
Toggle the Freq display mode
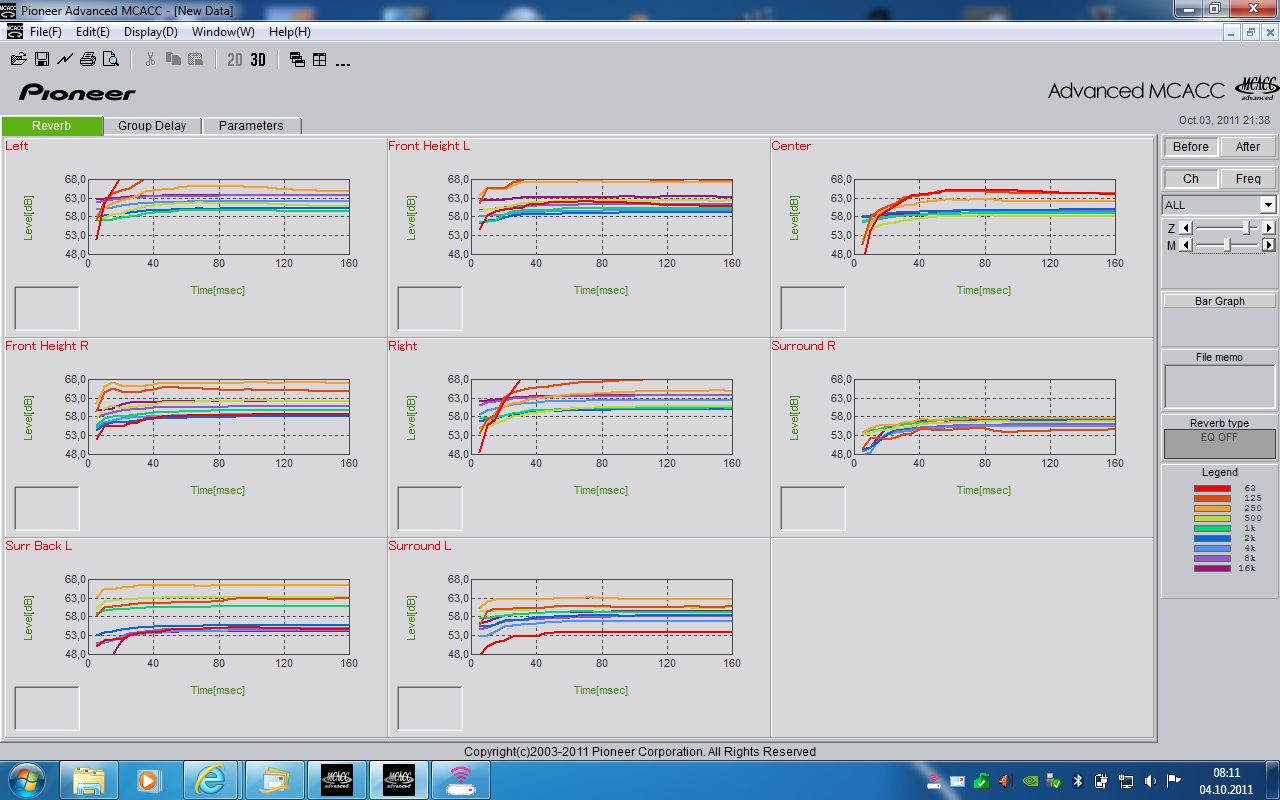point(1248,179)
